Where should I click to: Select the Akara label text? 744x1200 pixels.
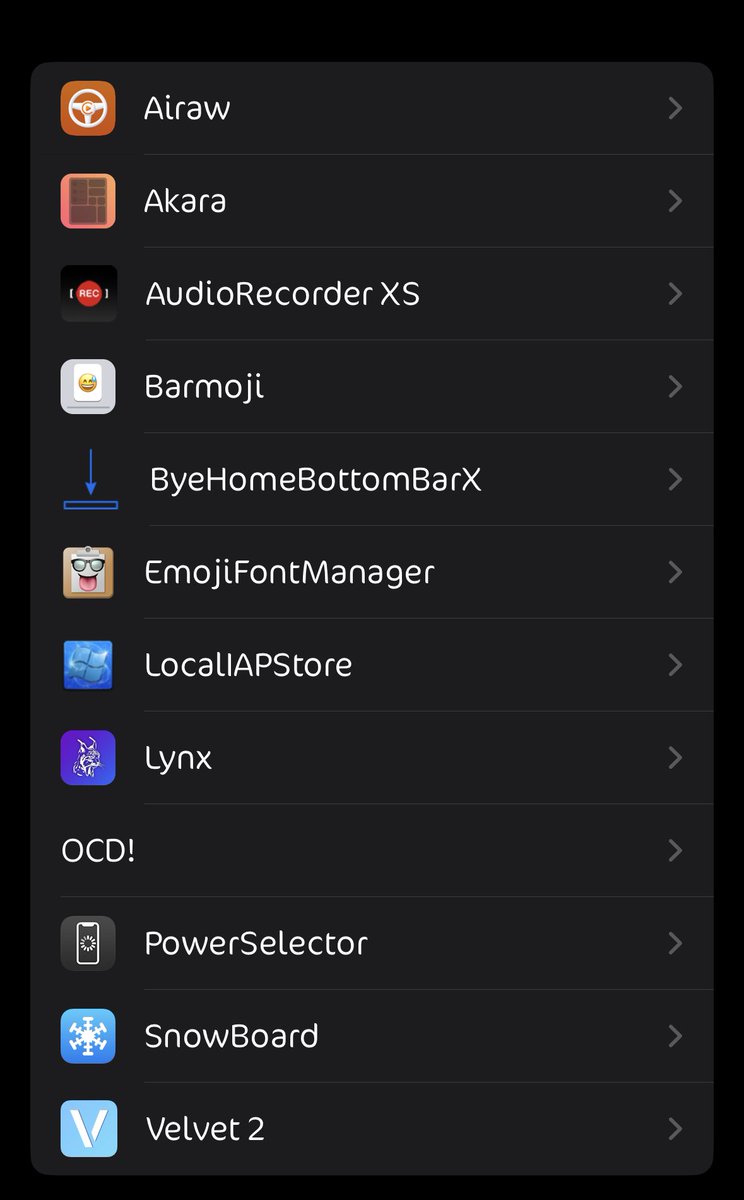[x=185, y=201]
